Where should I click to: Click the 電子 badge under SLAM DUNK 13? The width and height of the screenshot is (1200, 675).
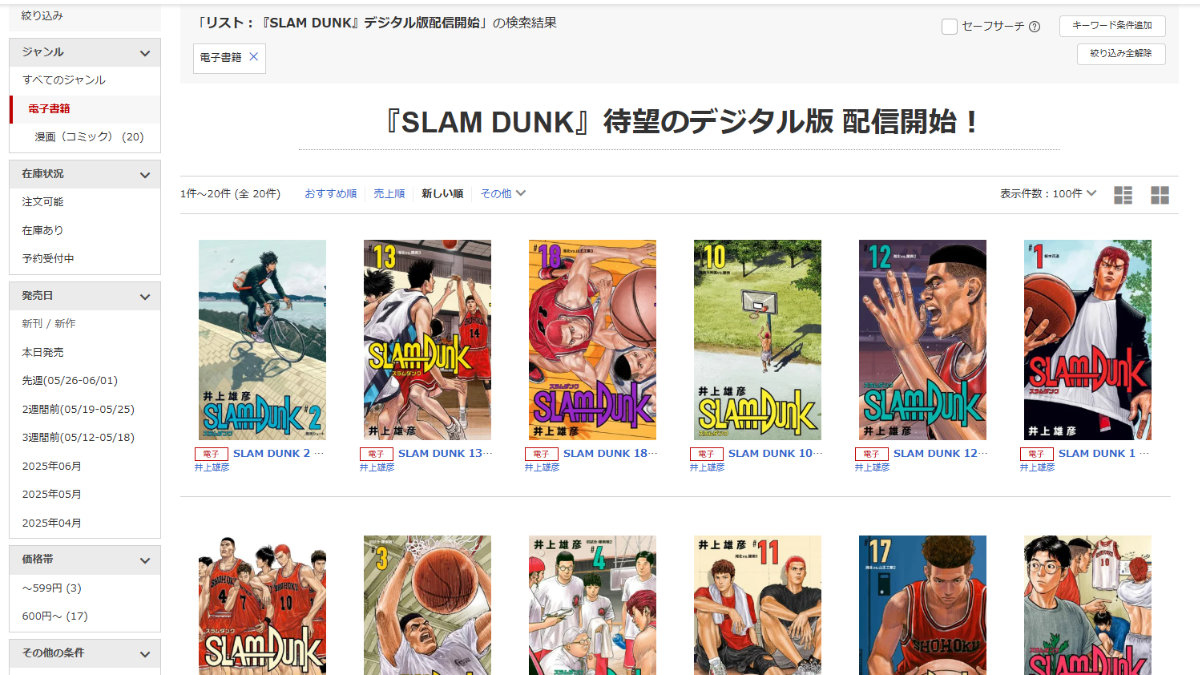(x=376, y=454)
